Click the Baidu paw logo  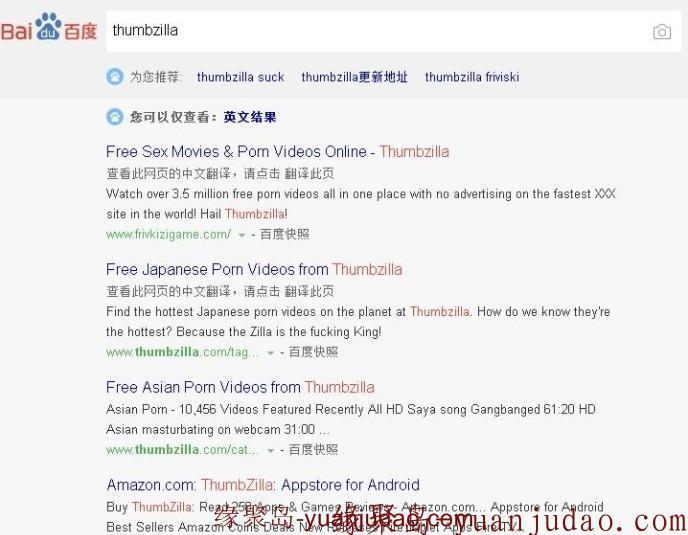[49, 27]
